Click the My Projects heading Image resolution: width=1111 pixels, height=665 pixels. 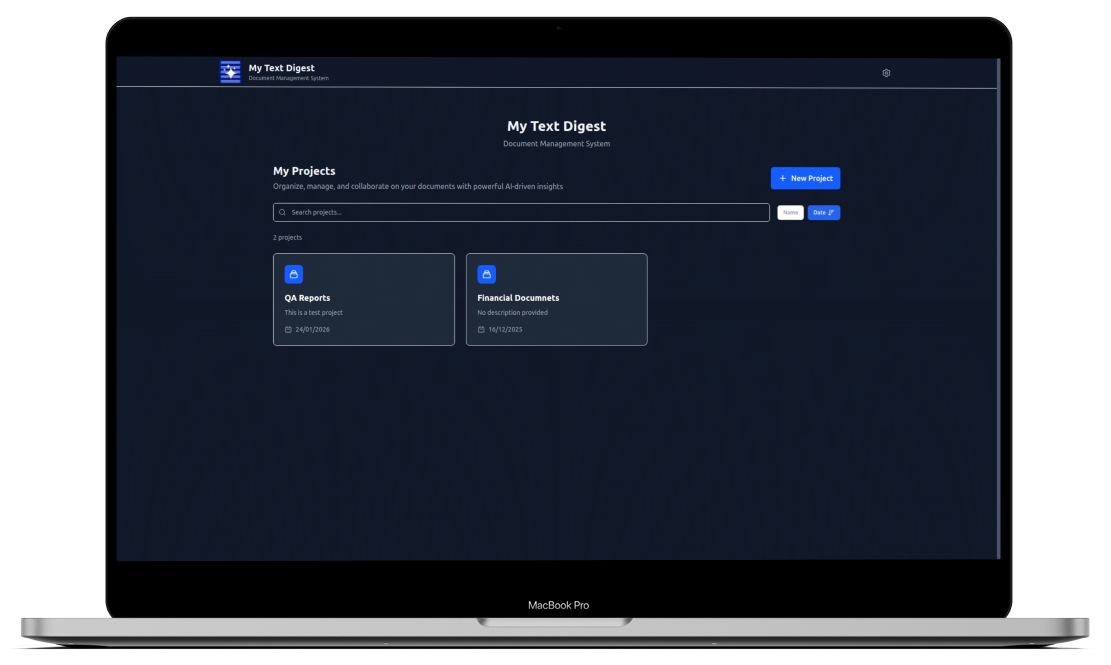305,171
